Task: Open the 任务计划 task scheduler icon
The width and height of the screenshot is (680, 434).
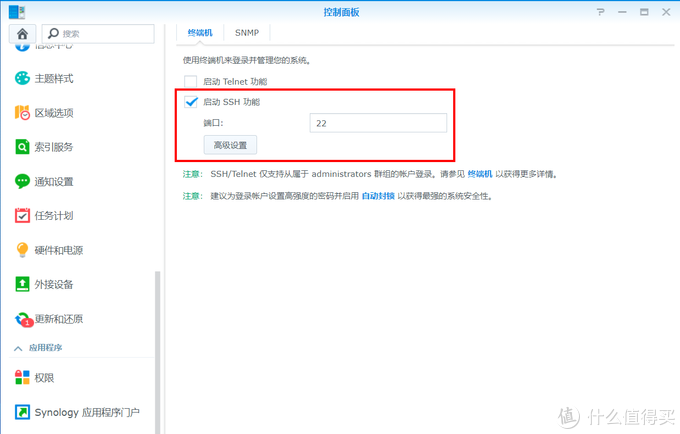Action: [x=22, y=215]
